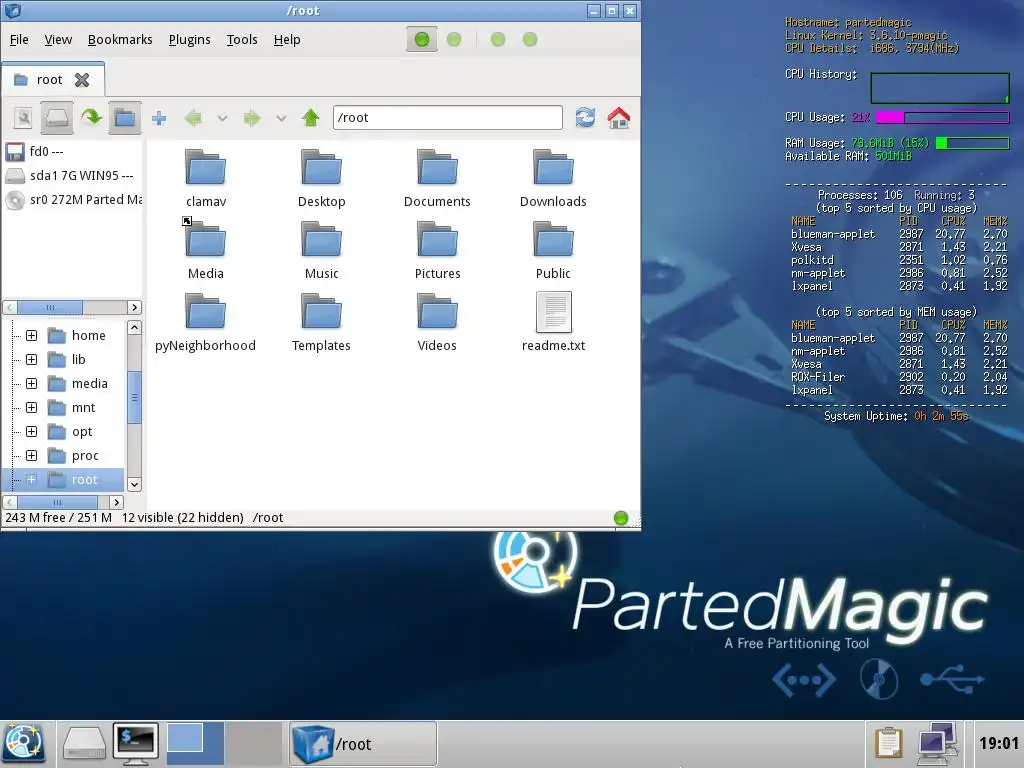Go forward with the right green arrow
This screenshot has height=768, width=1024.
click(251, 118)
